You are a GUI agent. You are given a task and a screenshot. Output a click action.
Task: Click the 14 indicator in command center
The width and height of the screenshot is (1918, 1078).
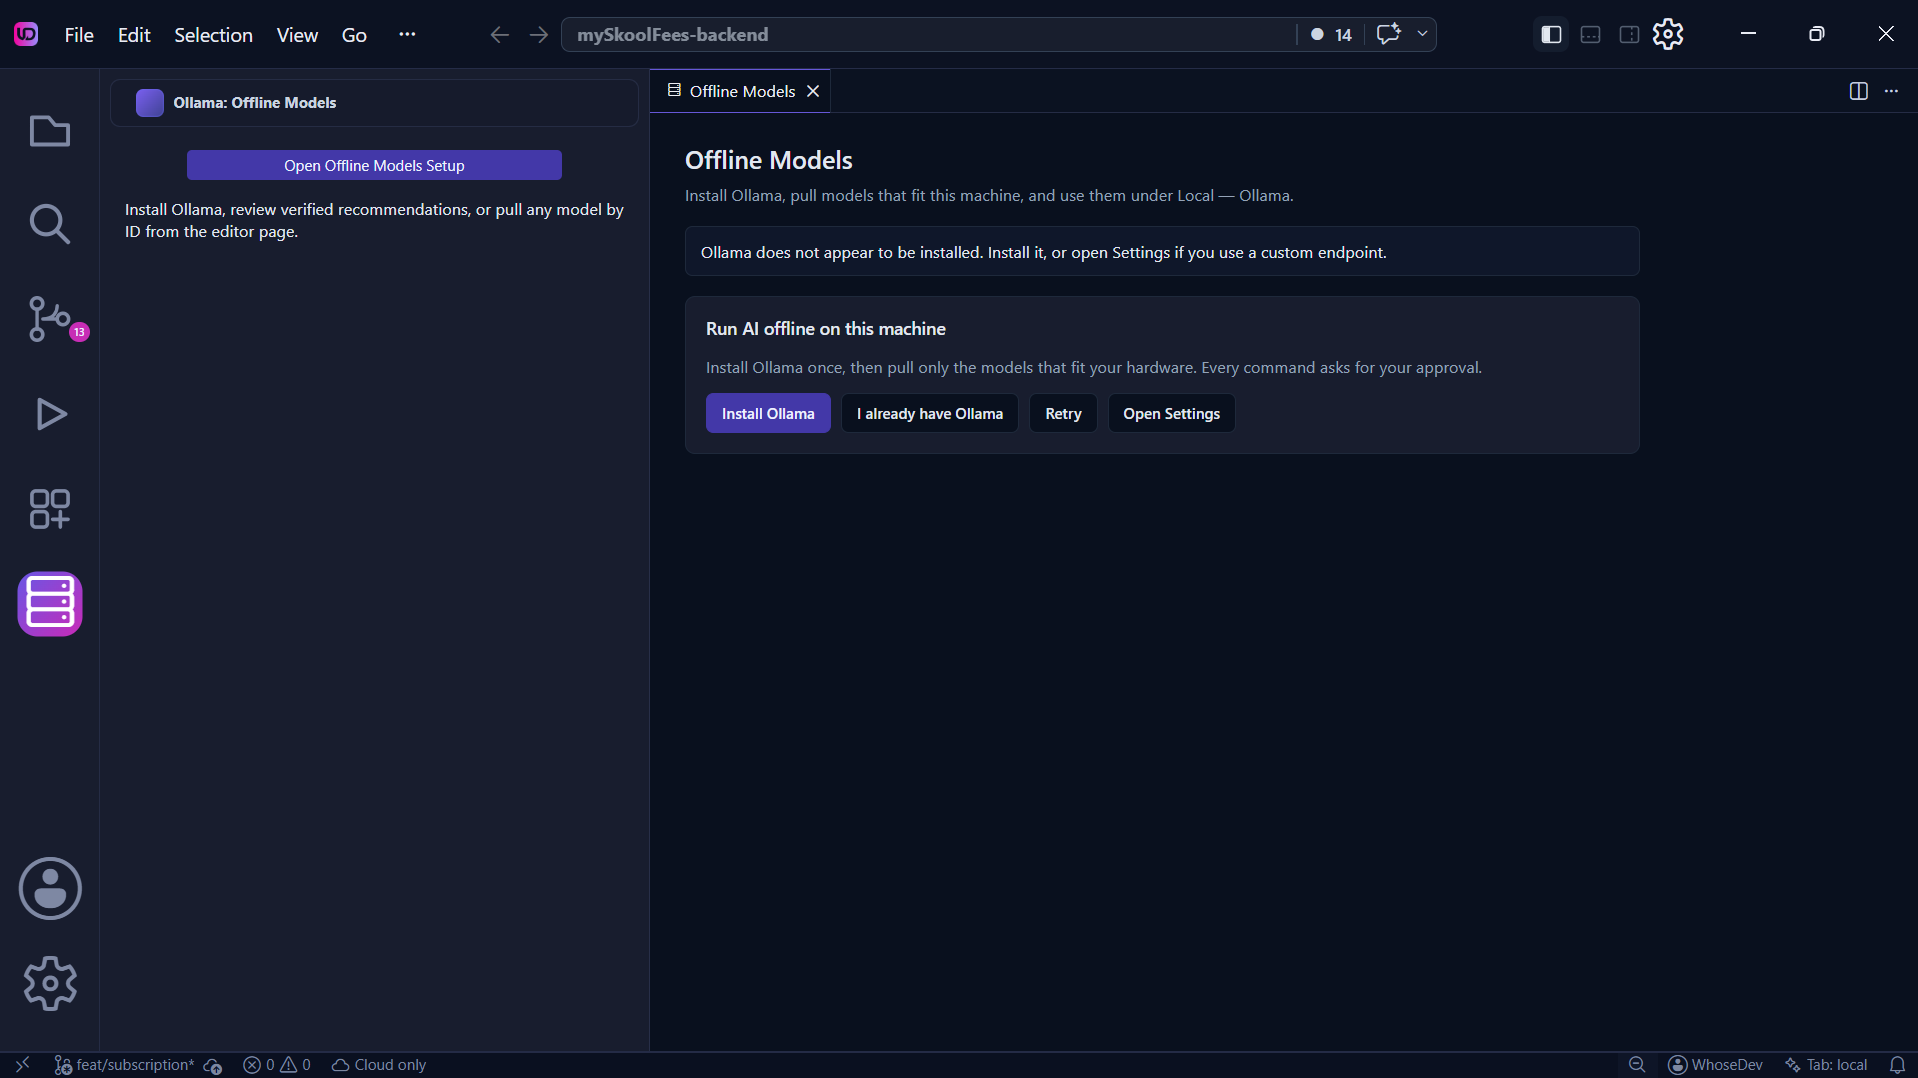coord(1331,34)
